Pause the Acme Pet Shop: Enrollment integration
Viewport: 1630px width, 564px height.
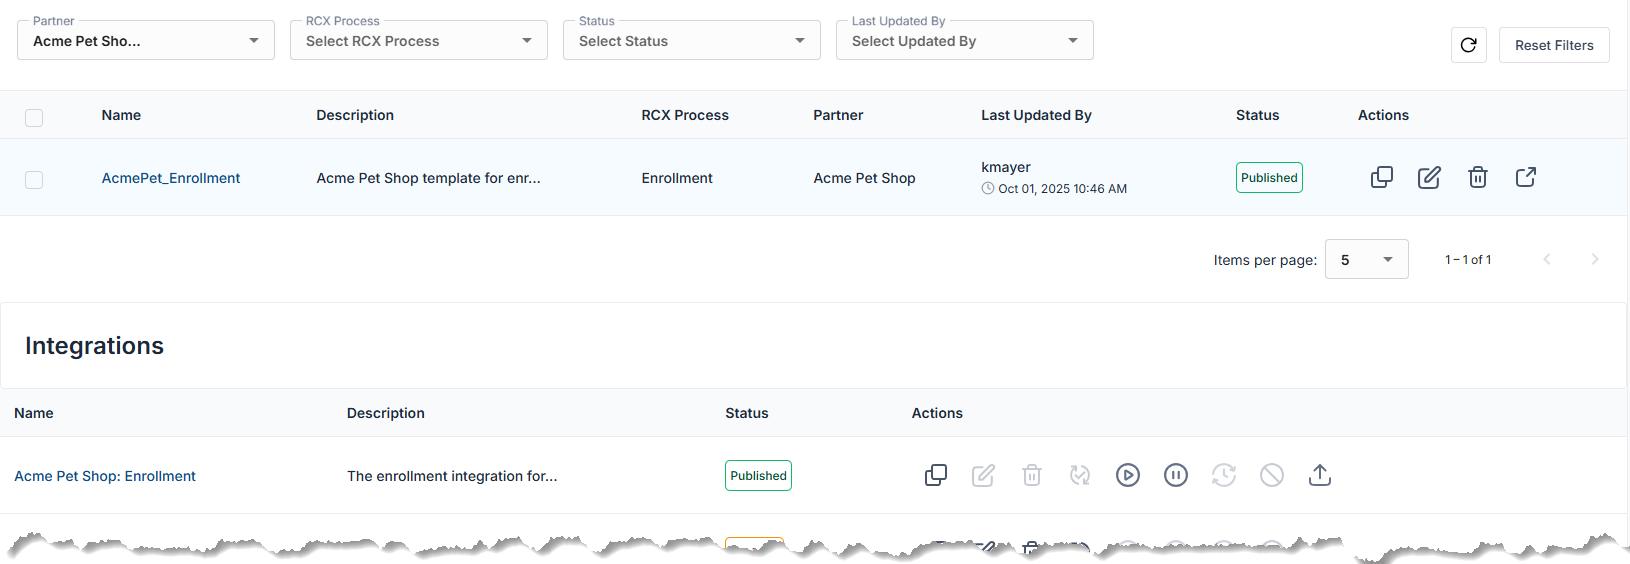tap(1175, 475)
